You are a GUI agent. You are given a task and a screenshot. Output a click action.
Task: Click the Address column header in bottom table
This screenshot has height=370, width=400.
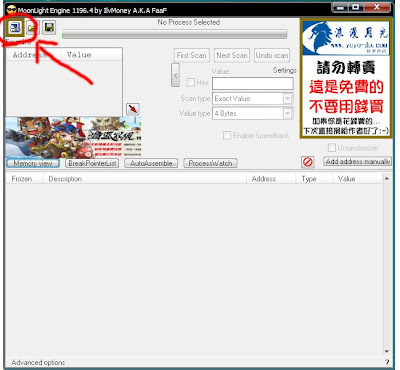tap(271, 179)
